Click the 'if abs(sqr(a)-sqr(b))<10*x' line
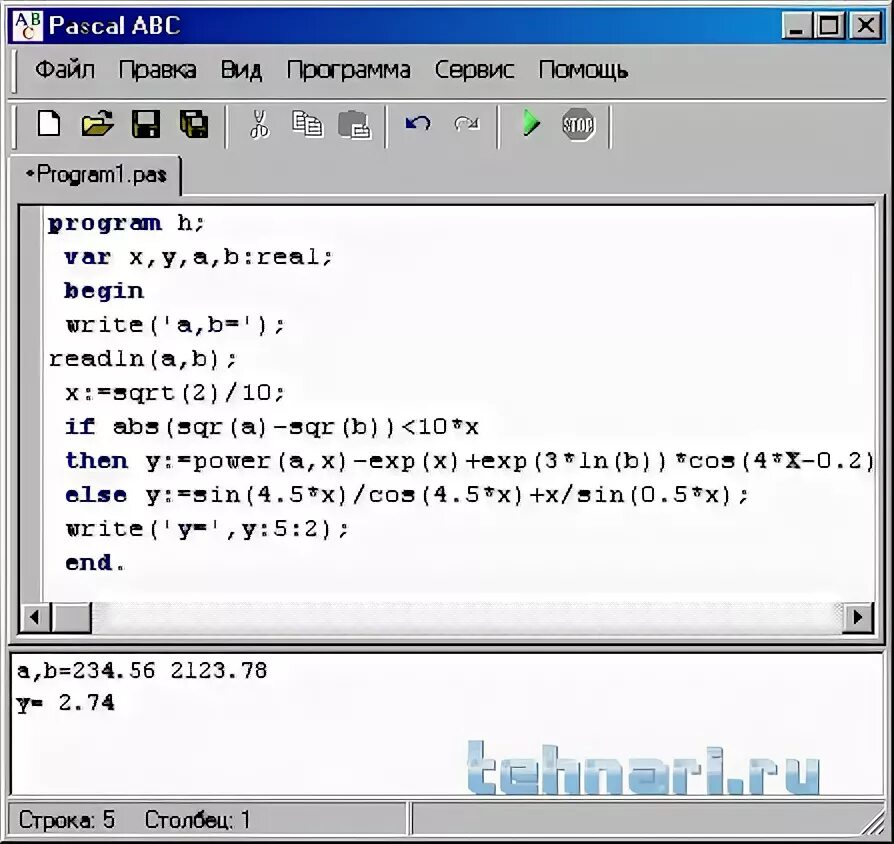The width and height of the screenshot is (894, 844). pyautogui.click(x=271, y=427)
